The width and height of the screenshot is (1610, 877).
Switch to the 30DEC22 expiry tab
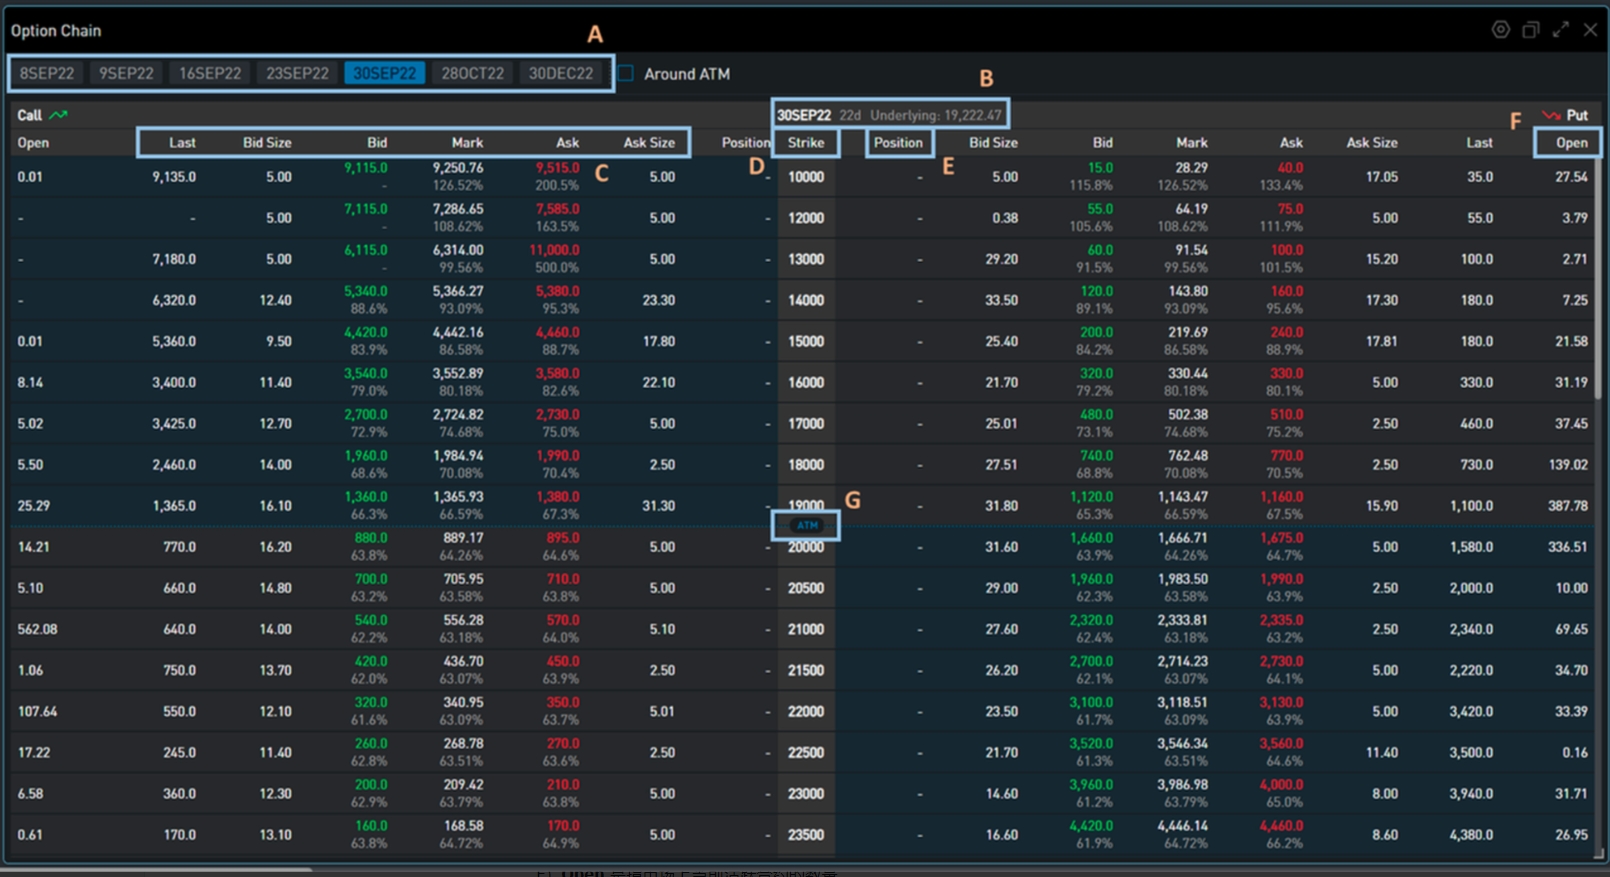point(561,73)
